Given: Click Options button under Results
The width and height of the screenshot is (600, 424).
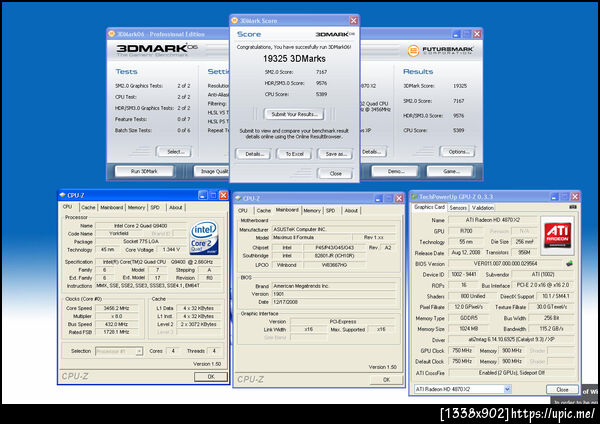Looking at the screenshot, I should click(458, 152).
